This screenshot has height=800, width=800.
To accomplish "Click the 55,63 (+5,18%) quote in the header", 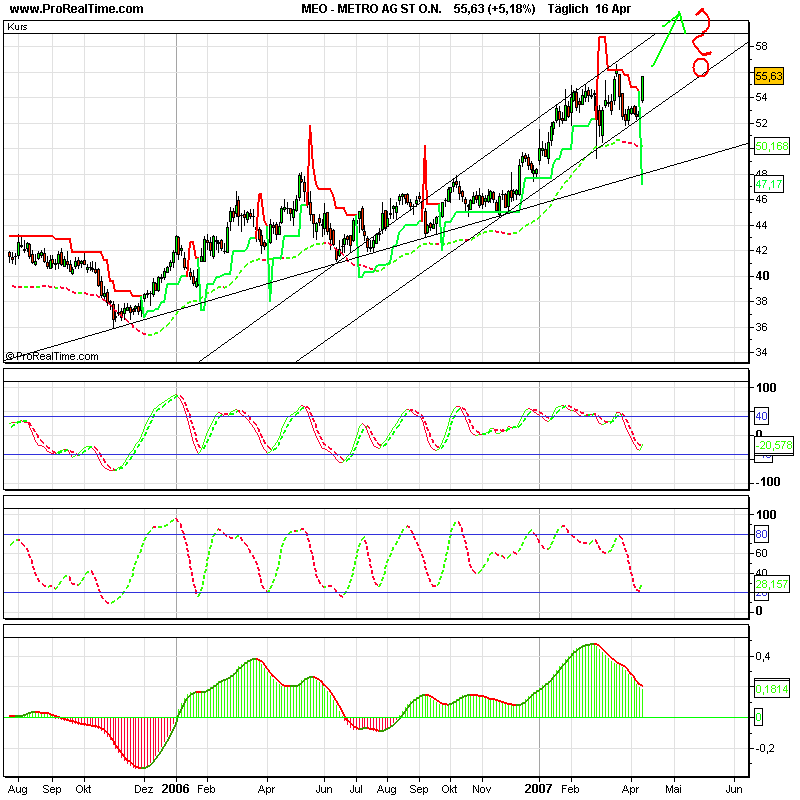I will pos(494,9).
